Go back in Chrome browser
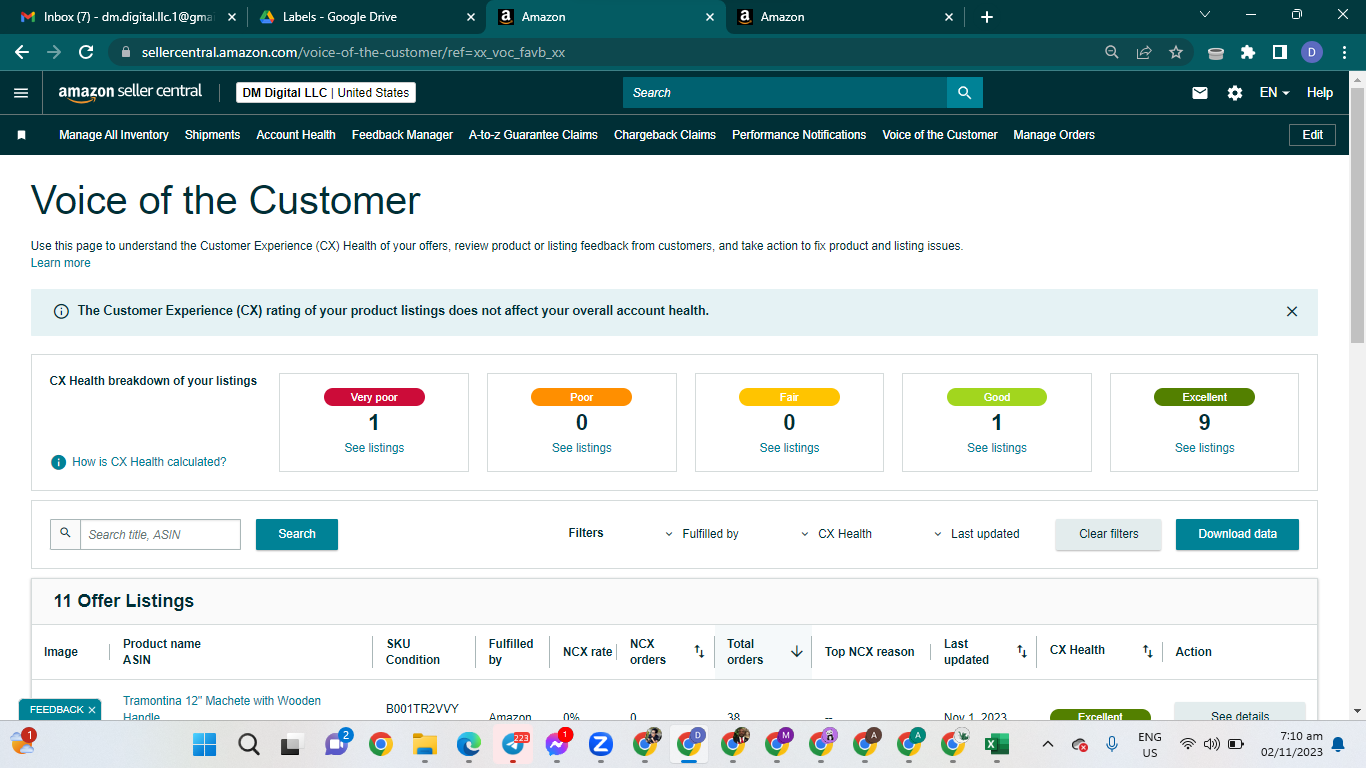The image size is (1366, 768). coord(22,52)
